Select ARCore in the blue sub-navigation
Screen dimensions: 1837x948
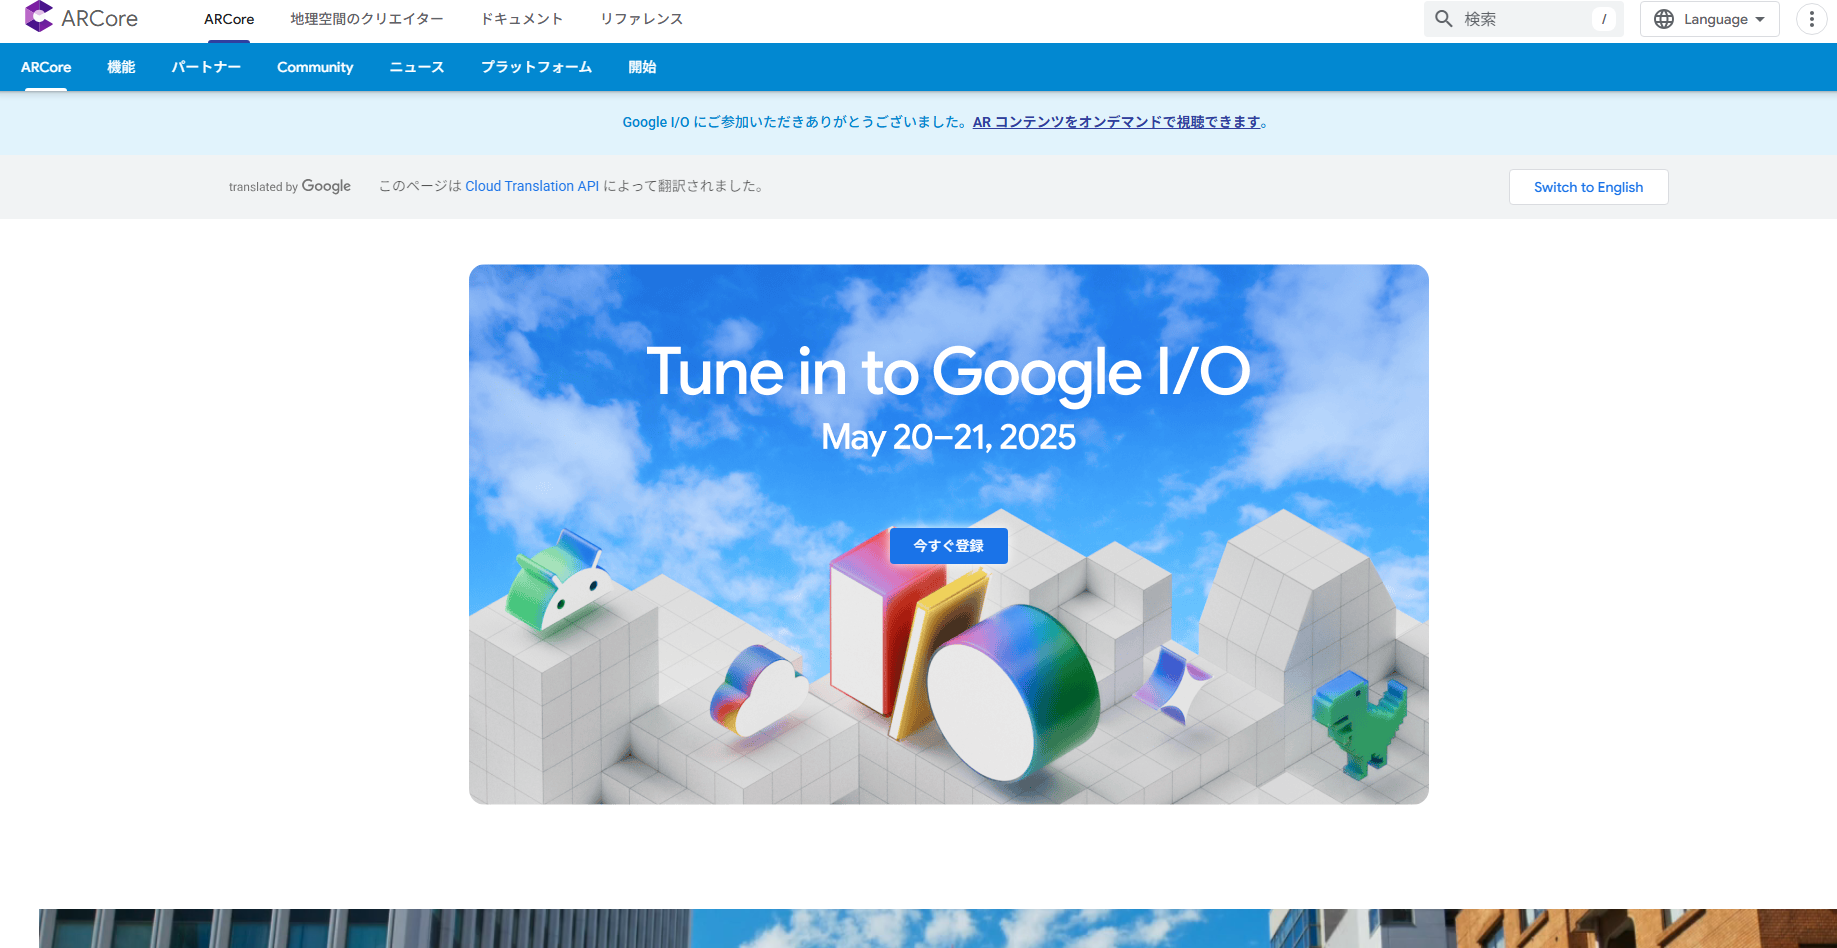pos(46,67)
